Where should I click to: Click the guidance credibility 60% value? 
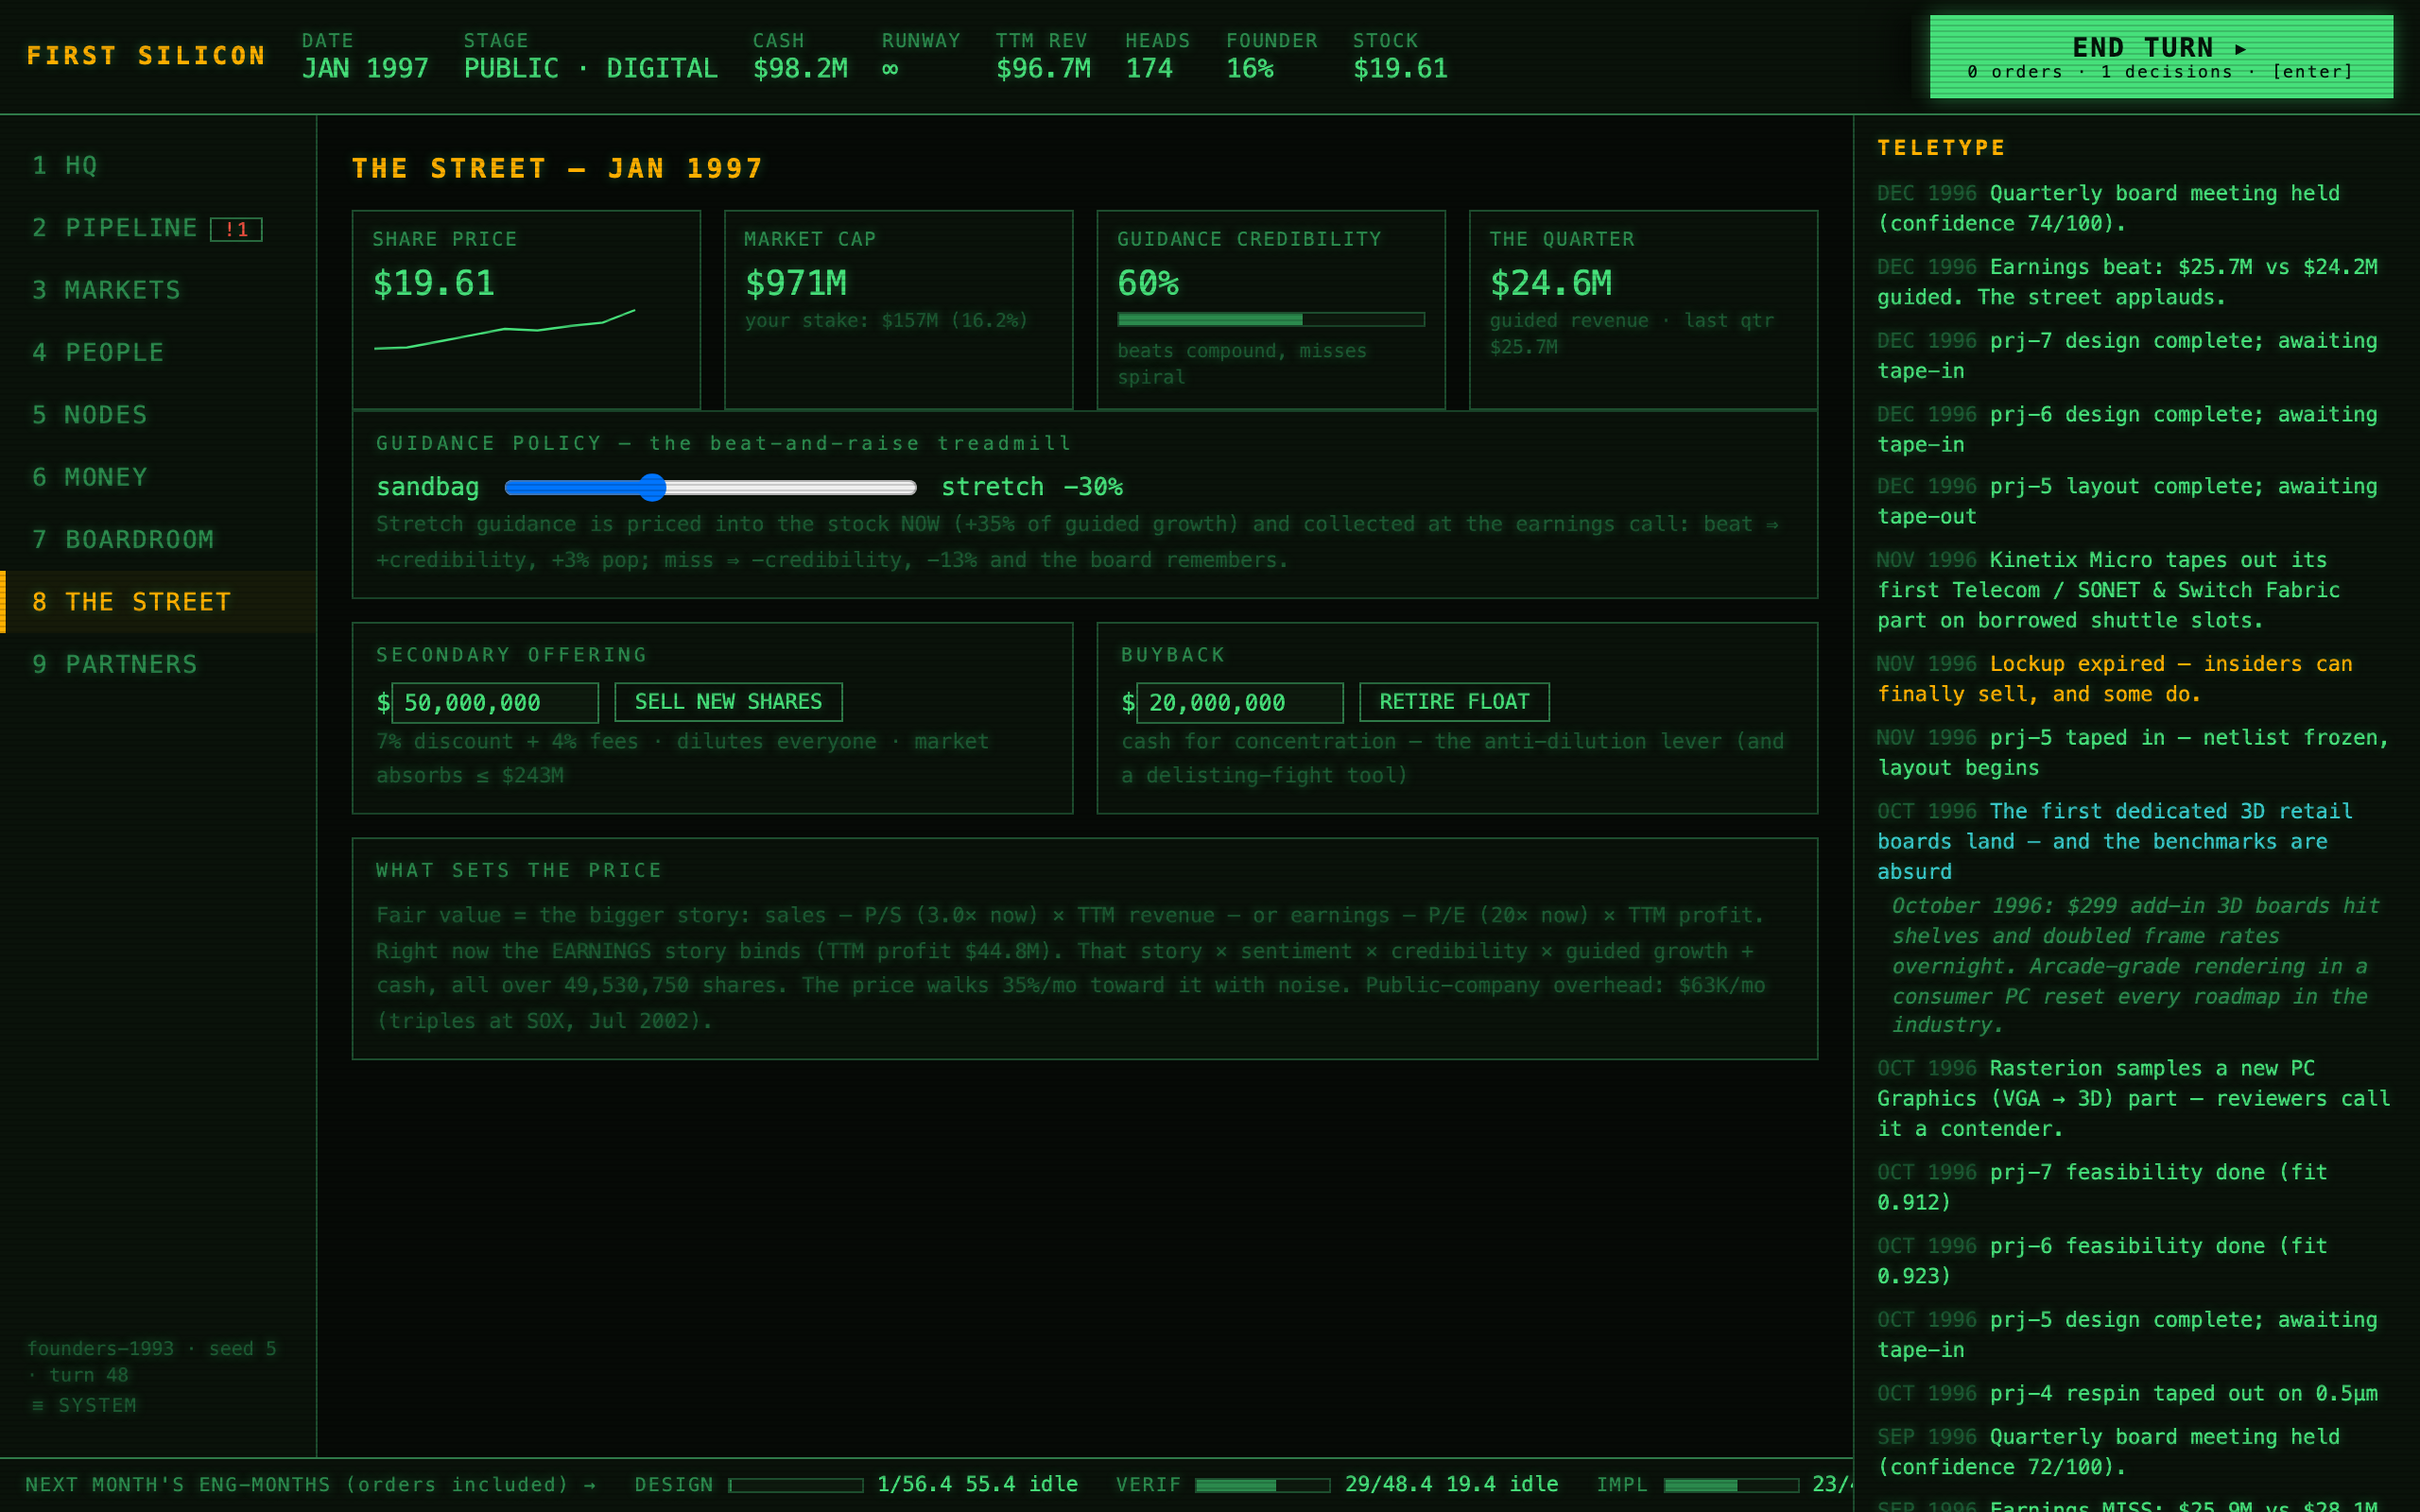pos(1148,283)
